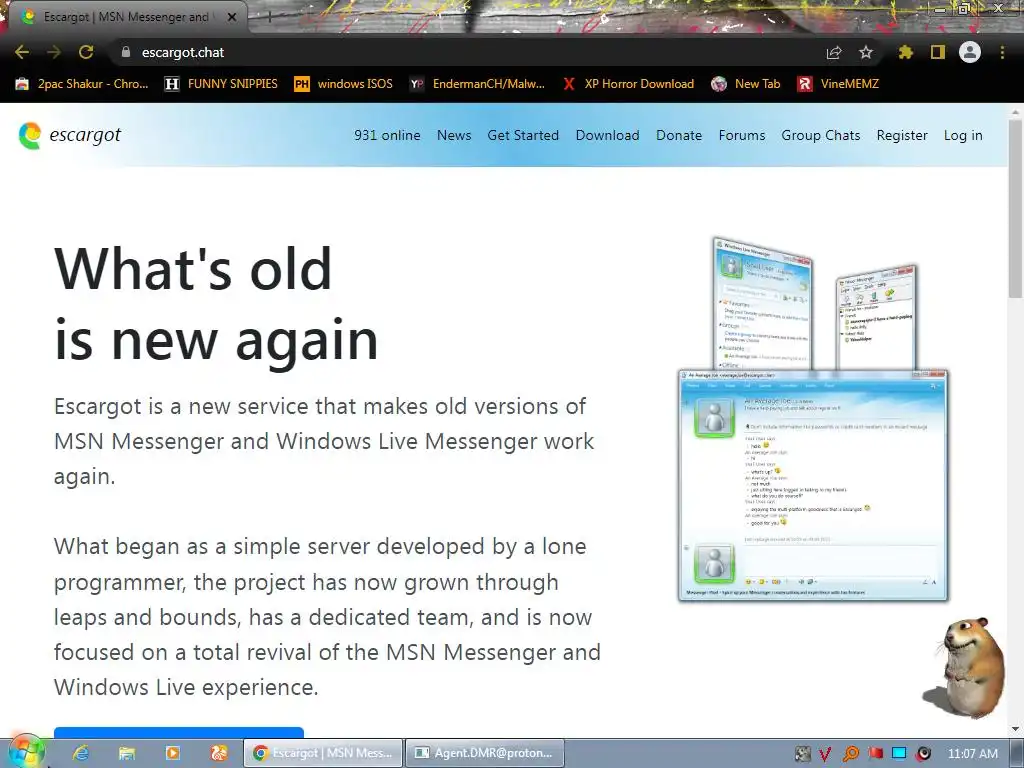The width and height of the screenshot is (1024, 768).
Task: Open the Get Started page
Action: tap(523, 135)
